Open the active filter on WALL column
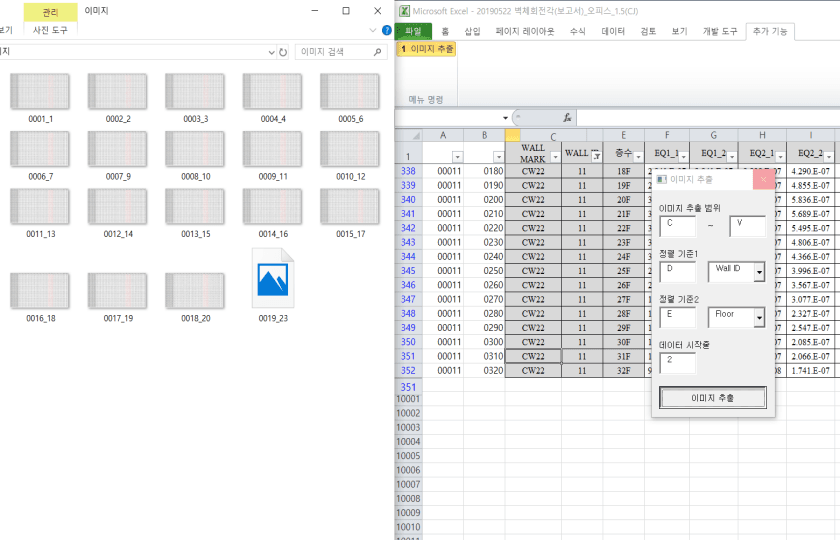This screenshot has width=840, height=540. (x=595, y=155)
